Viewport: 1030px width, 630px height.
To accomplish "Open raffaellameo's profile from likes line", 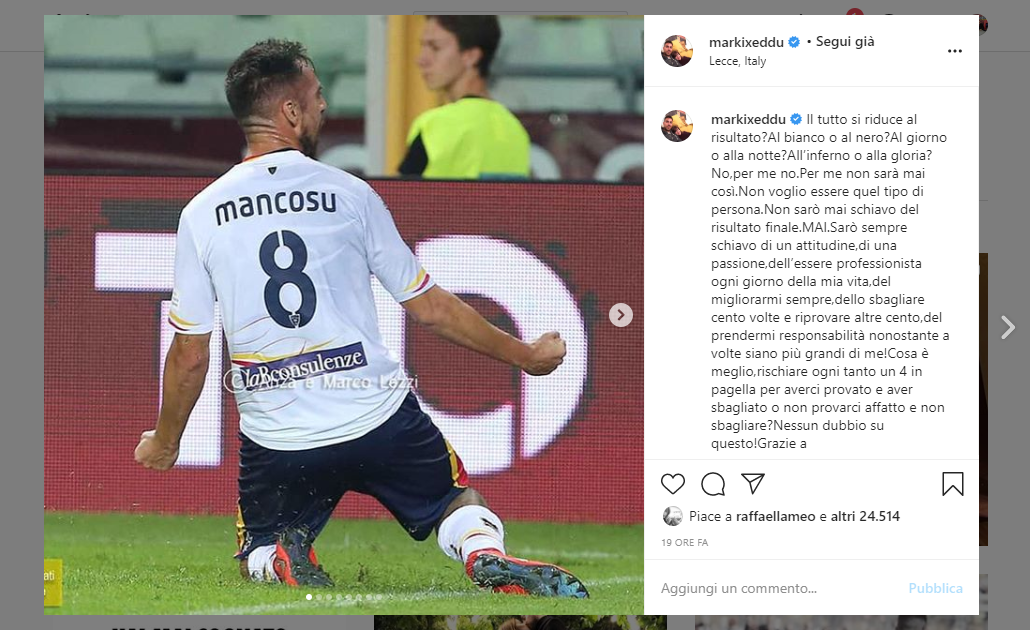I will tap(775, 516).
